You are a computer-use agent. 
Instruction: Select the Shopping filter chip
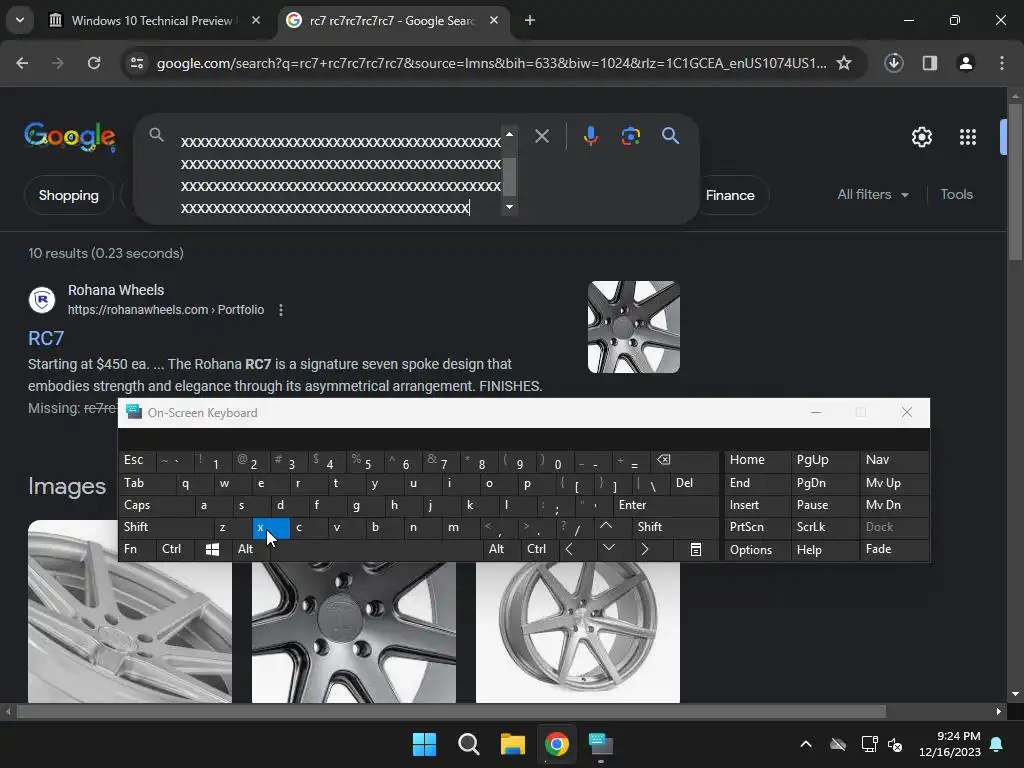(69, 195)
